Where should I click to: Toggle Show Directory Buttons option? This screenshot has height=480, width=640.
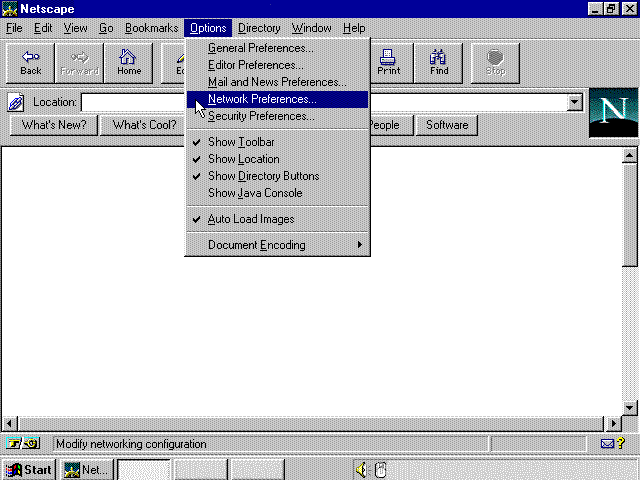coord(278,176)
